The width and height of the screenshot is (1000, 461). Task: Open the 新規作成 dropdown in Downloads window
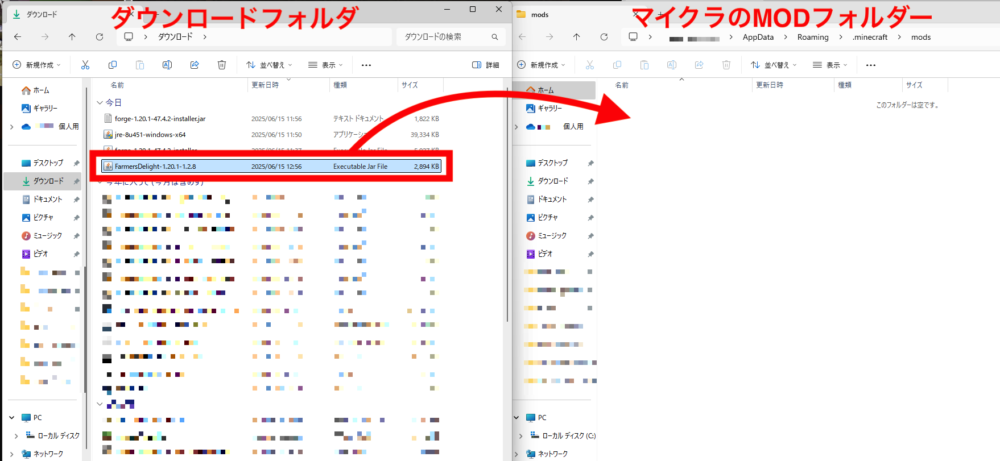(x=36, y=65)
